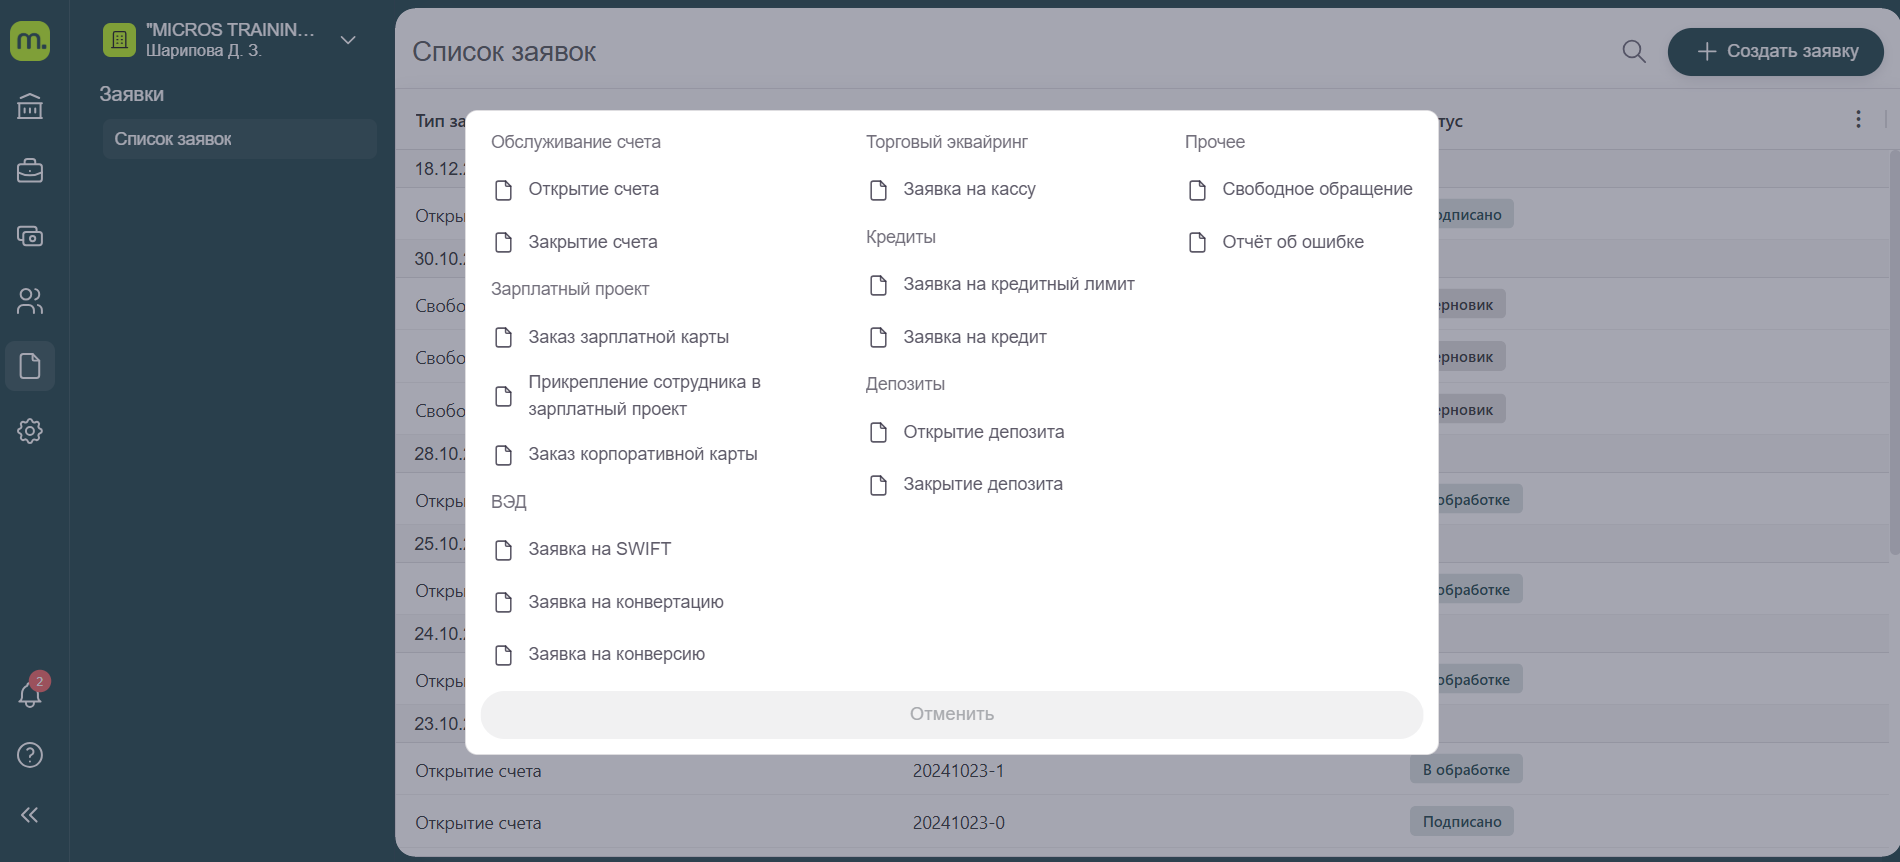This screenshot has width=1900, height=862.
Task: Click the "Отменить" button
Action: coord(951,714)
